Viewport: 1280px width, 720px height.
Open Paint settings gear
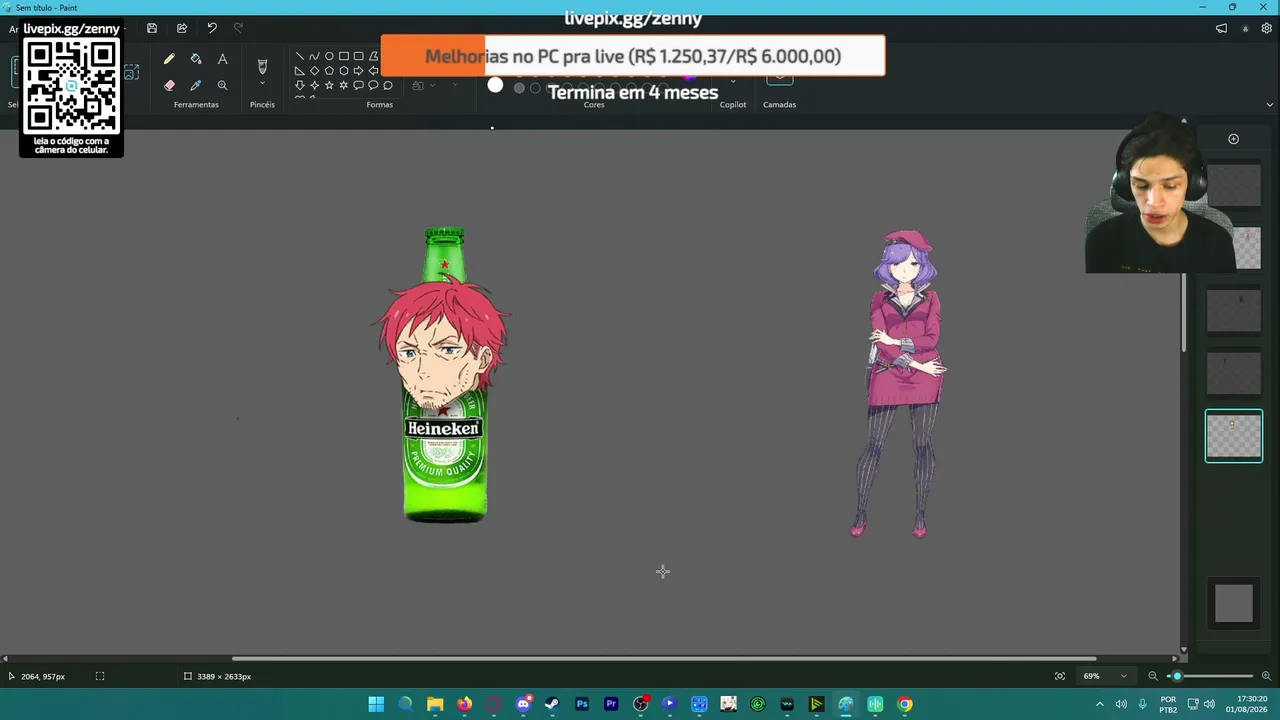tap(1266, 29)
